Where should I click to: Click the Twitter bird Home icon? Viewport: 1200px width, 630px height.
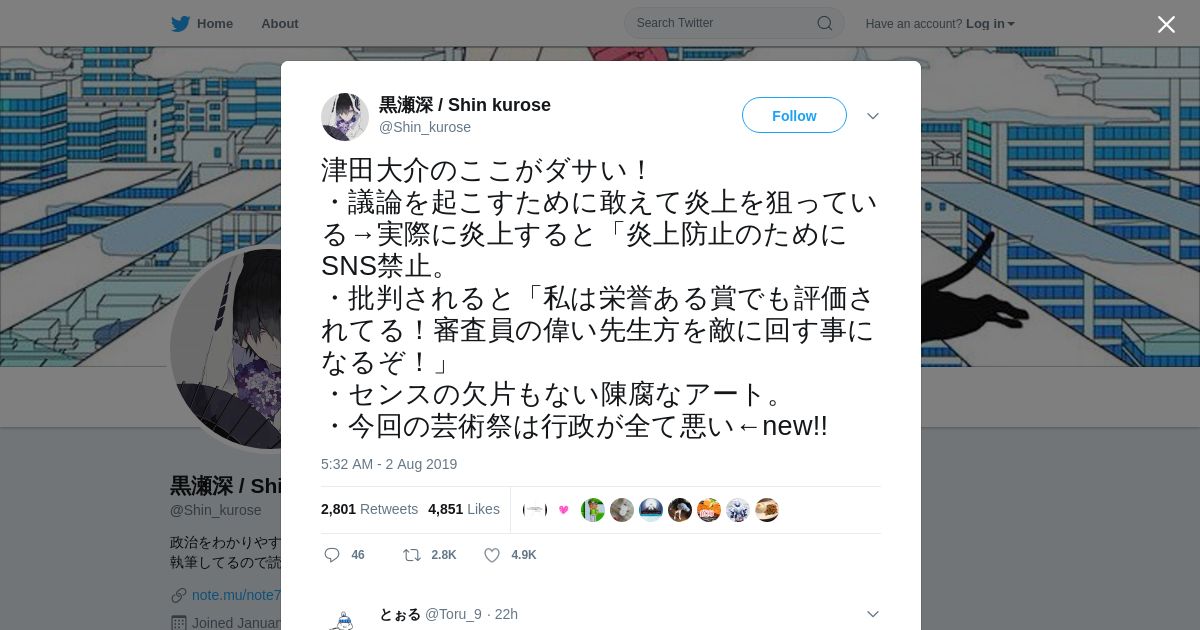coord(180,23)
